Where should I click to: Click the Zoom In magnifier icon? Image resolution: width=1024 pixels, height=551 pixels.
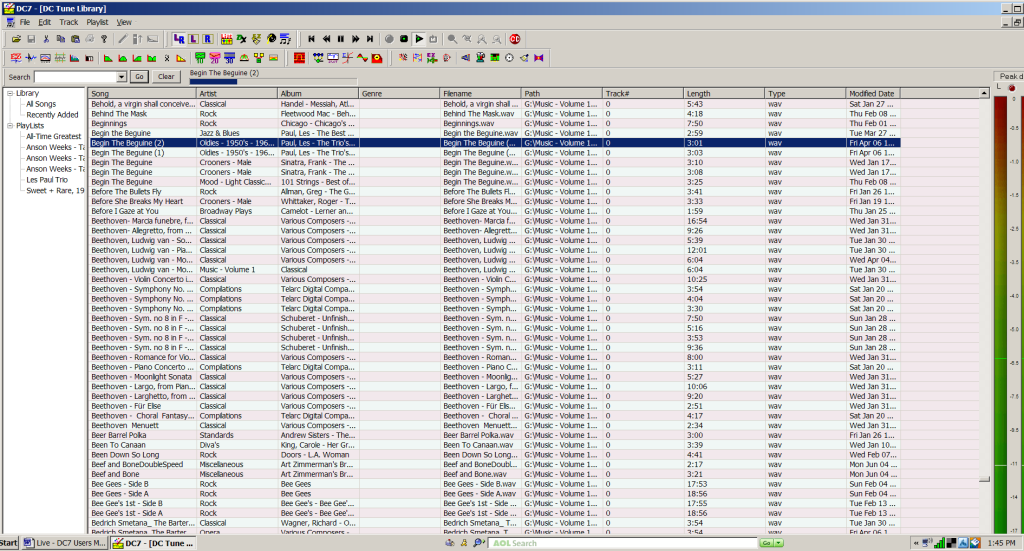(452, 38)
